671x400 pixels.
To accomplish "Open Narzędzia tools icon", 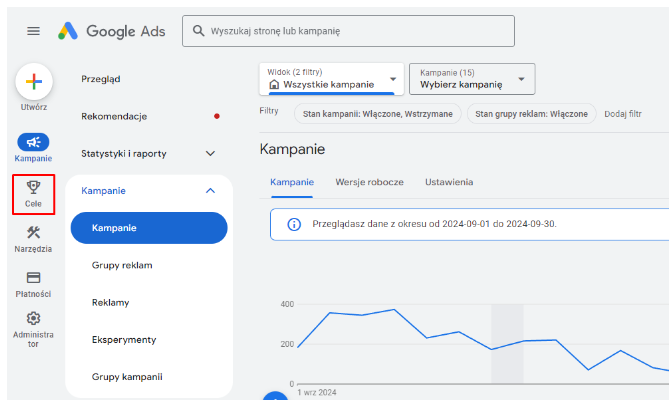I will click(x=33, y=233).
